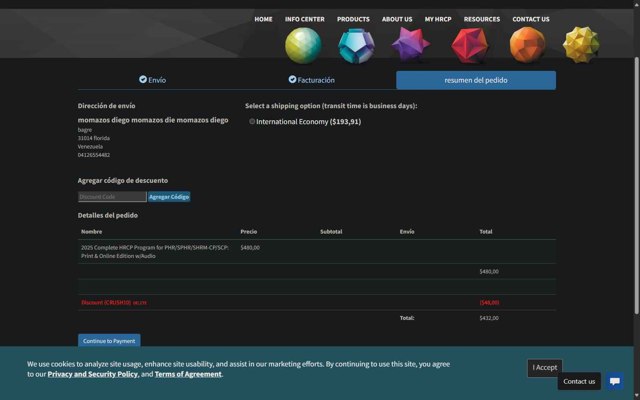
Task: Click the Agregar Código button
Action: pos(169,197)
